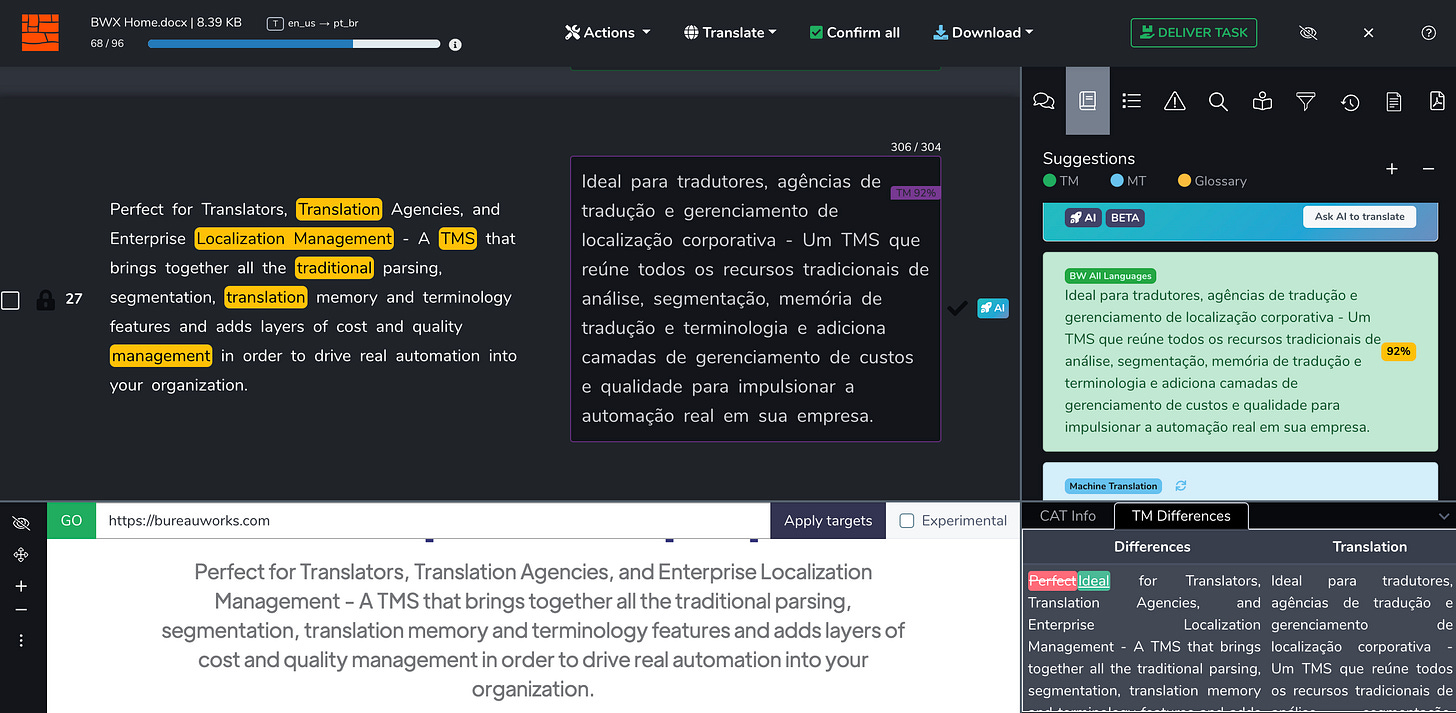The width and height of the screenshot is (1456, 713).
Task: Click the 92% yellow match badge
Action: 1398,351
